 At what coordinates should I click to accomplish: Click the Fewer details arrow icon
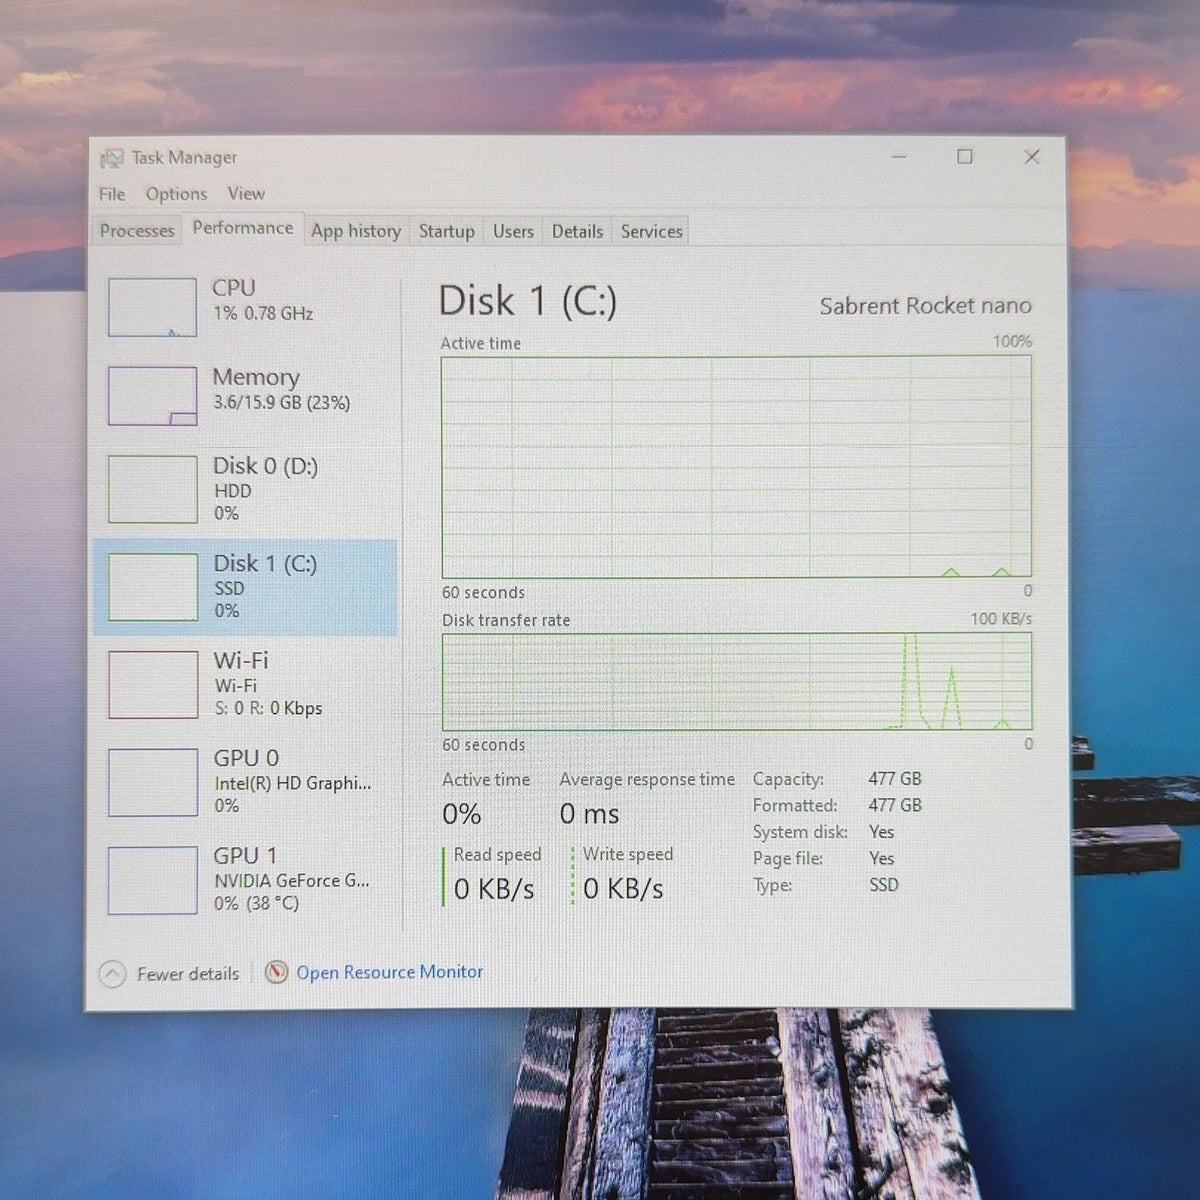113,973
